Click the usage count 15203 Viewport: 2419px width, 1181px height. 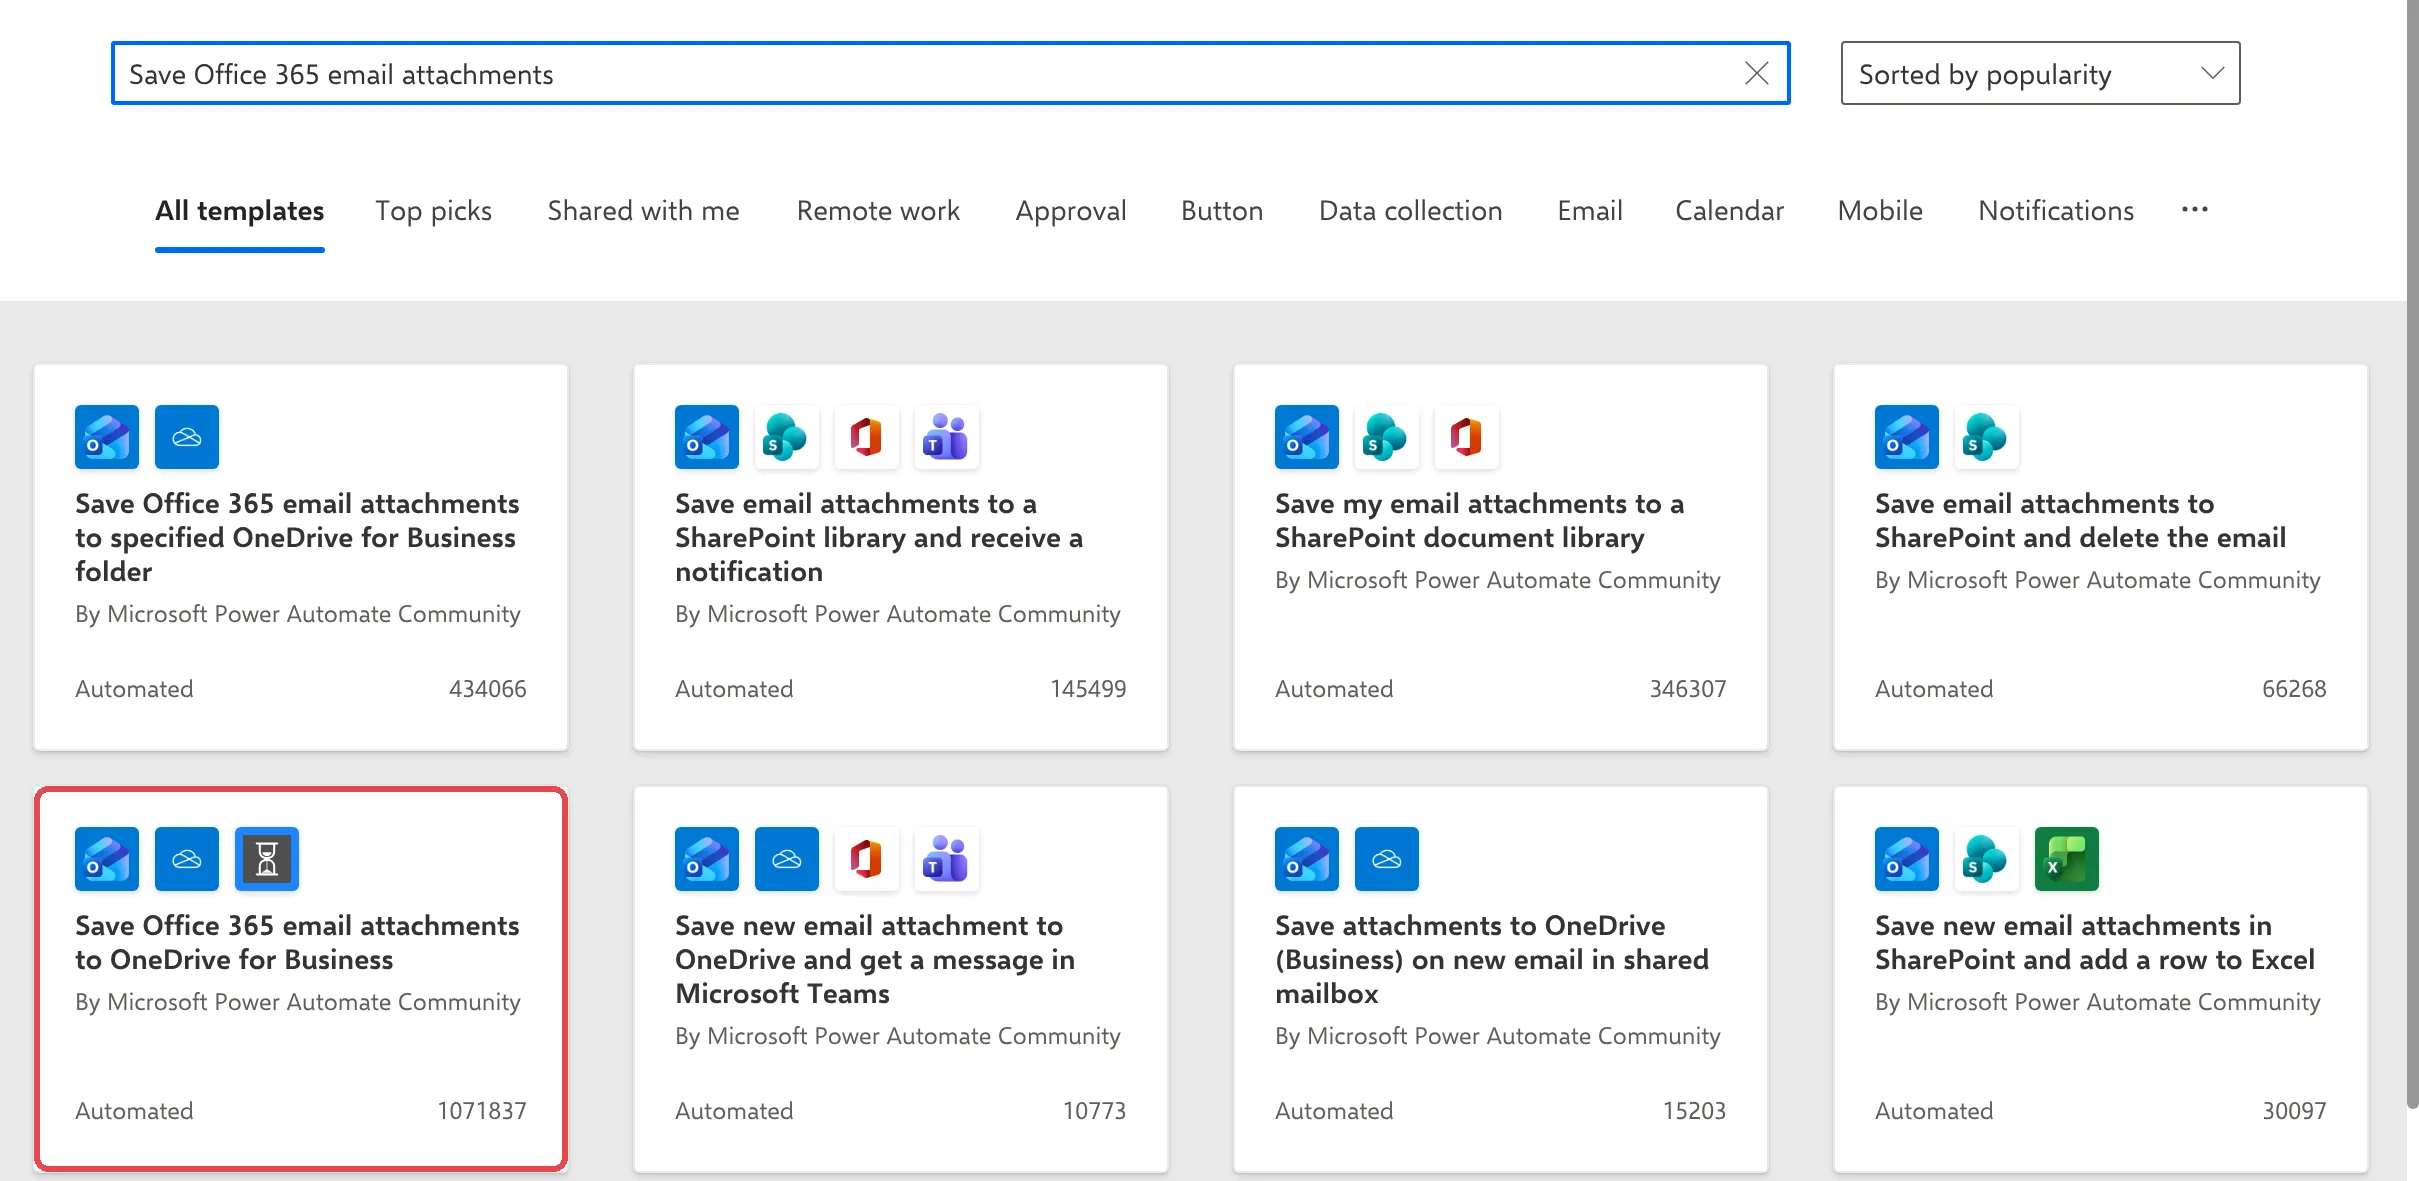(x=1694, y=1111)
